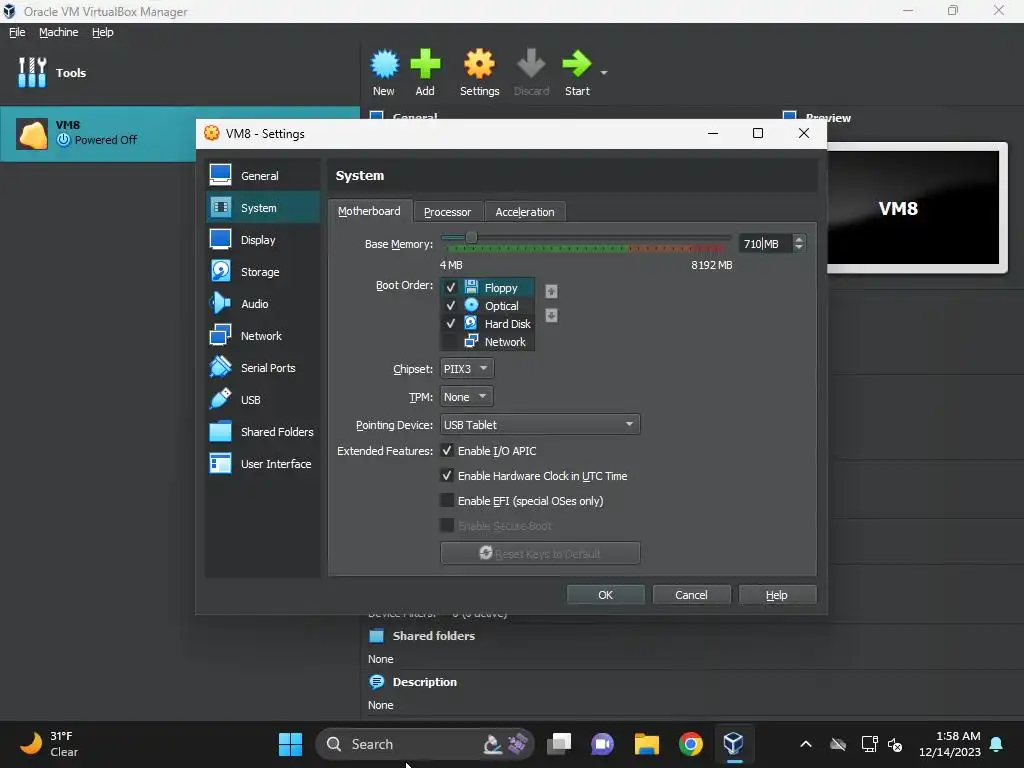This screenshot has height=768, width=1024.
Task: Open File Explorer from taskbar
Action: click(x=647, y=744)
